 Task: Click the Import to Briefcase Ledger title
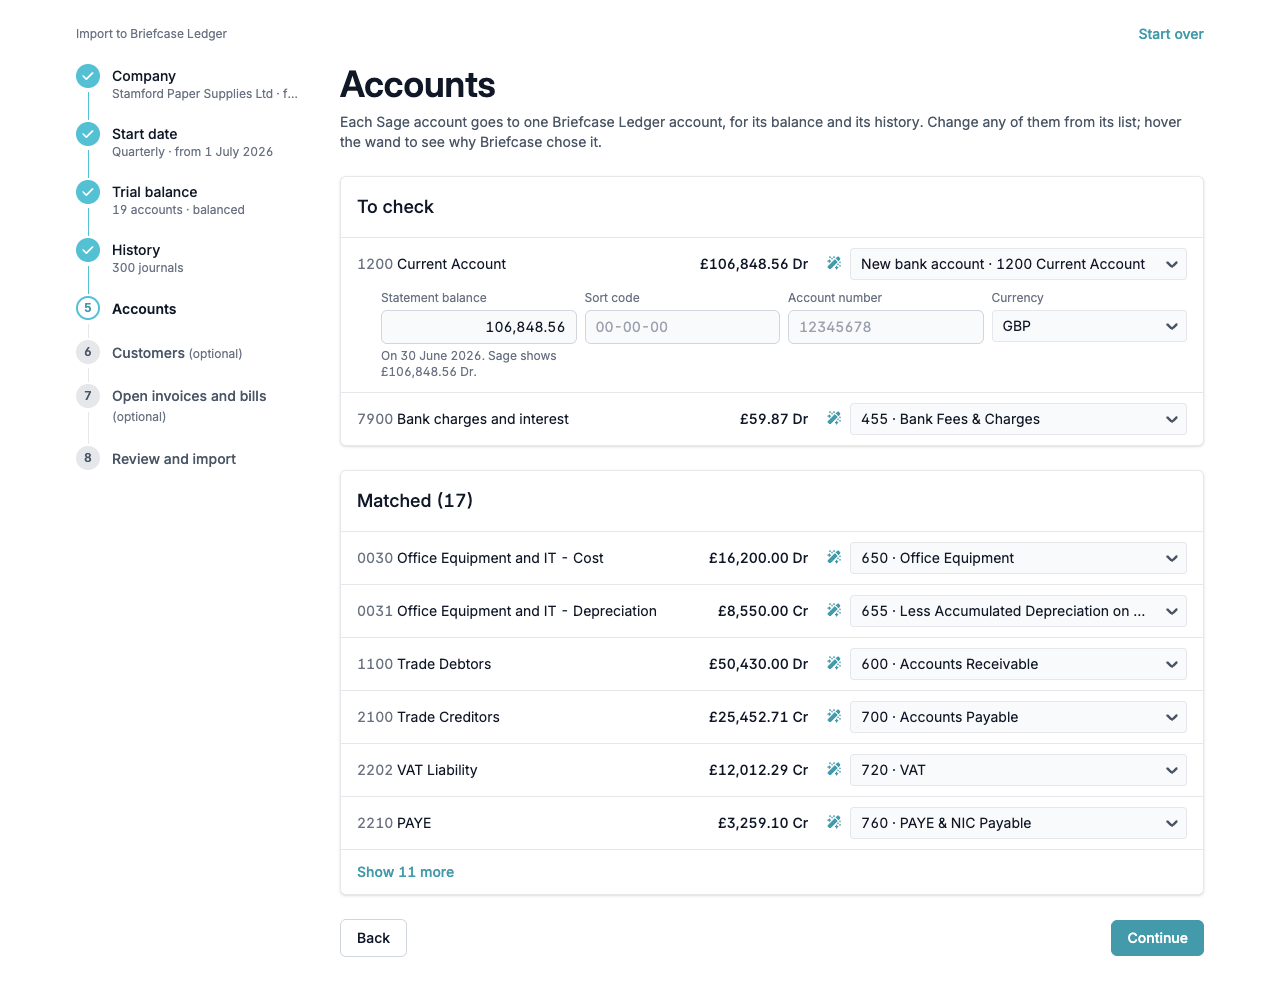pos(151,34)
